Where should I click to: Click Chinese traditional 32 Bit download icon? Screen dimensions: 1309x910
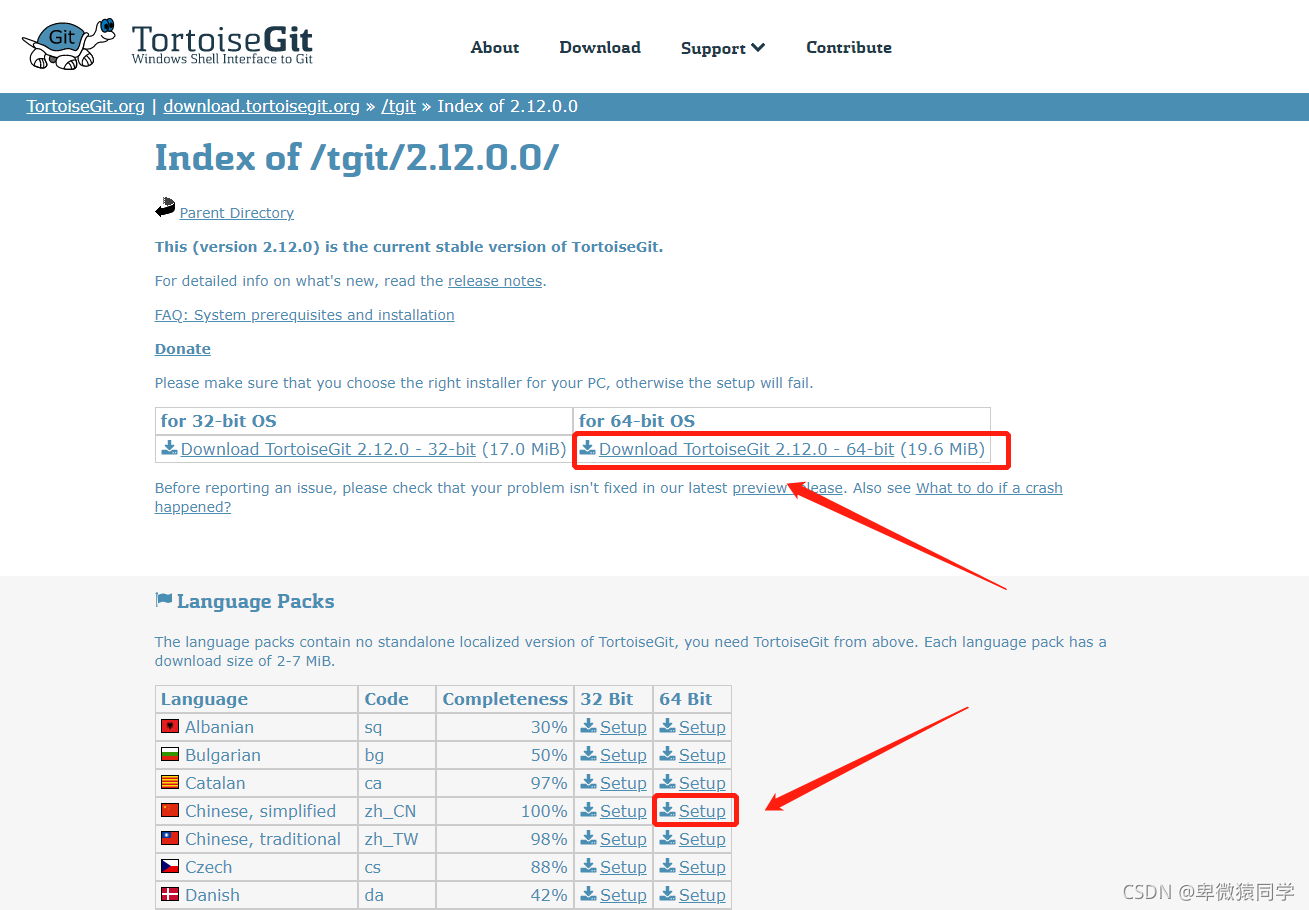click(589, 838)
